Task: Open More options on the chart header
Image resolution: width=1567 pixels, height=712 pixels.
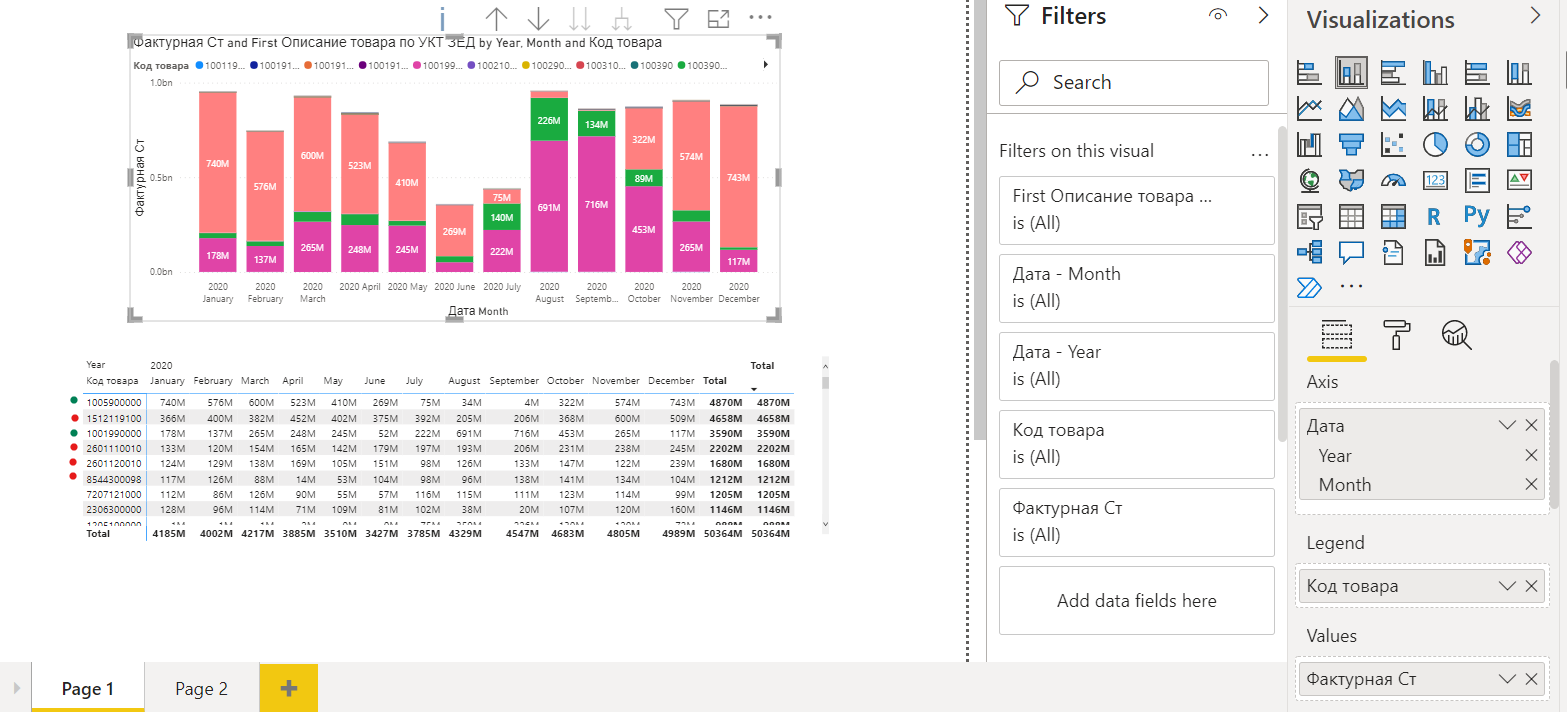Action: (760, 17)
